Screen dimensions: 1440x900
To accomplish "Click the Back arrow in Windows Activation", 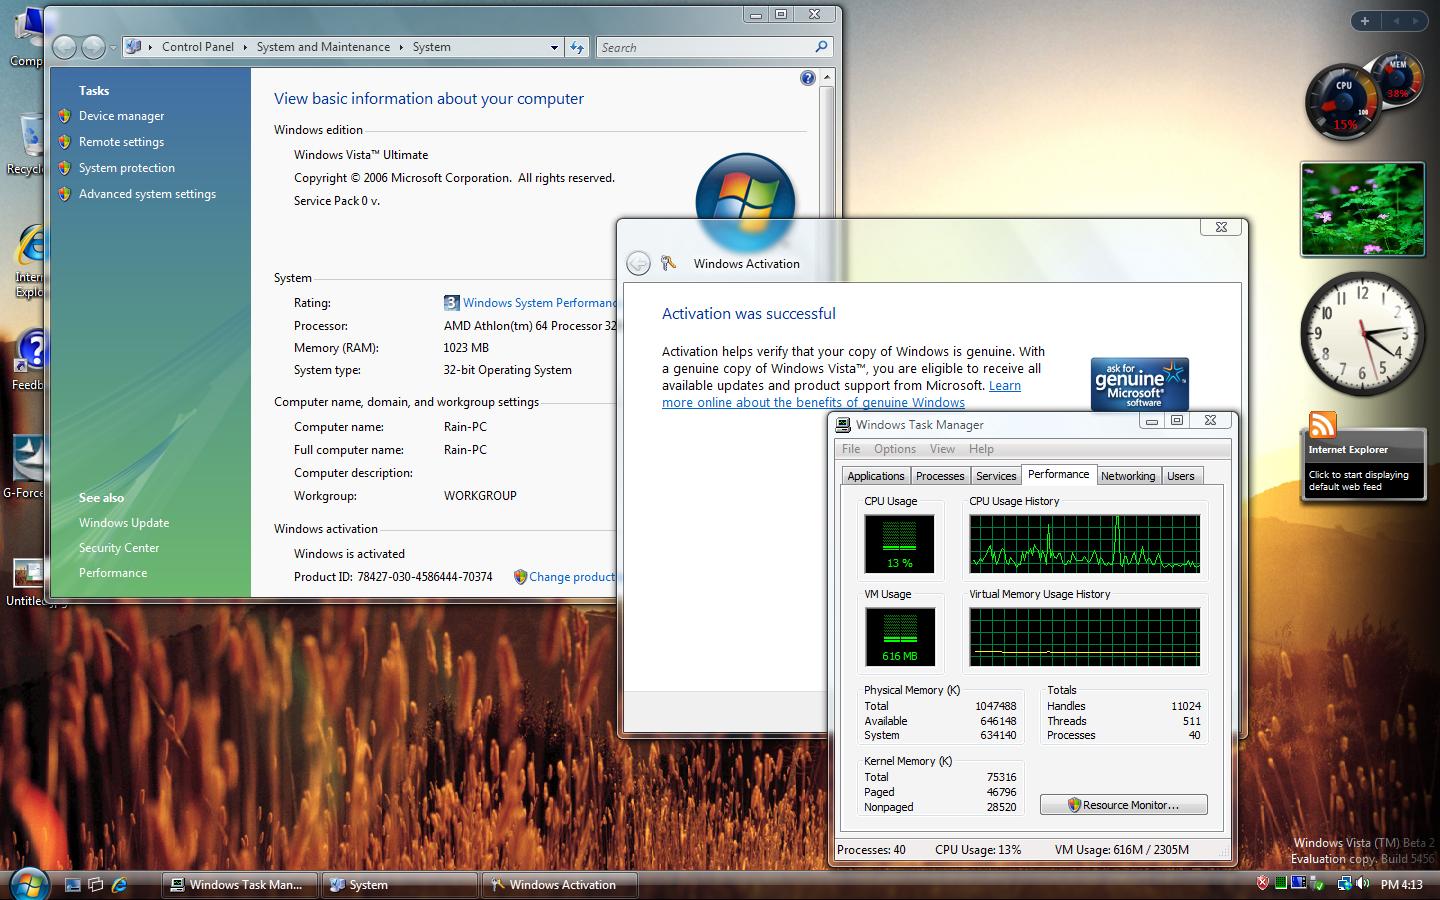I will click(x=638, y=263).
